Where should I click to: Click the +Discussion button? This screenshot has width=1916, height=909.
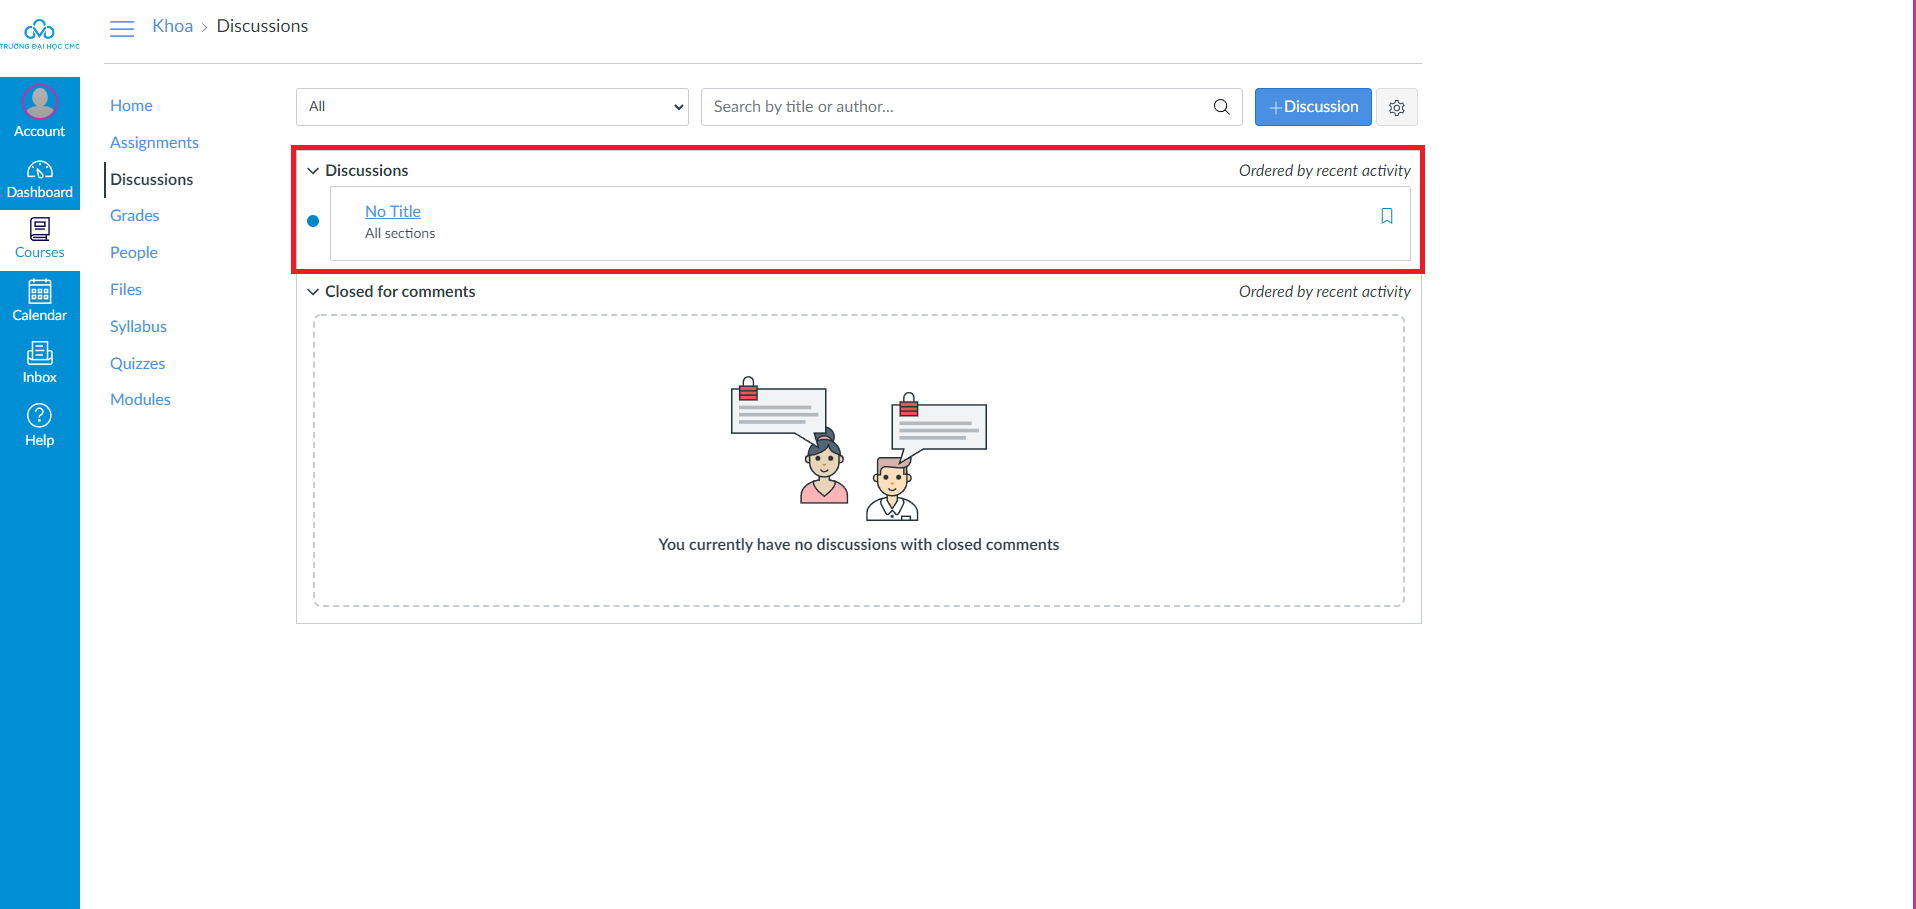1312,107
